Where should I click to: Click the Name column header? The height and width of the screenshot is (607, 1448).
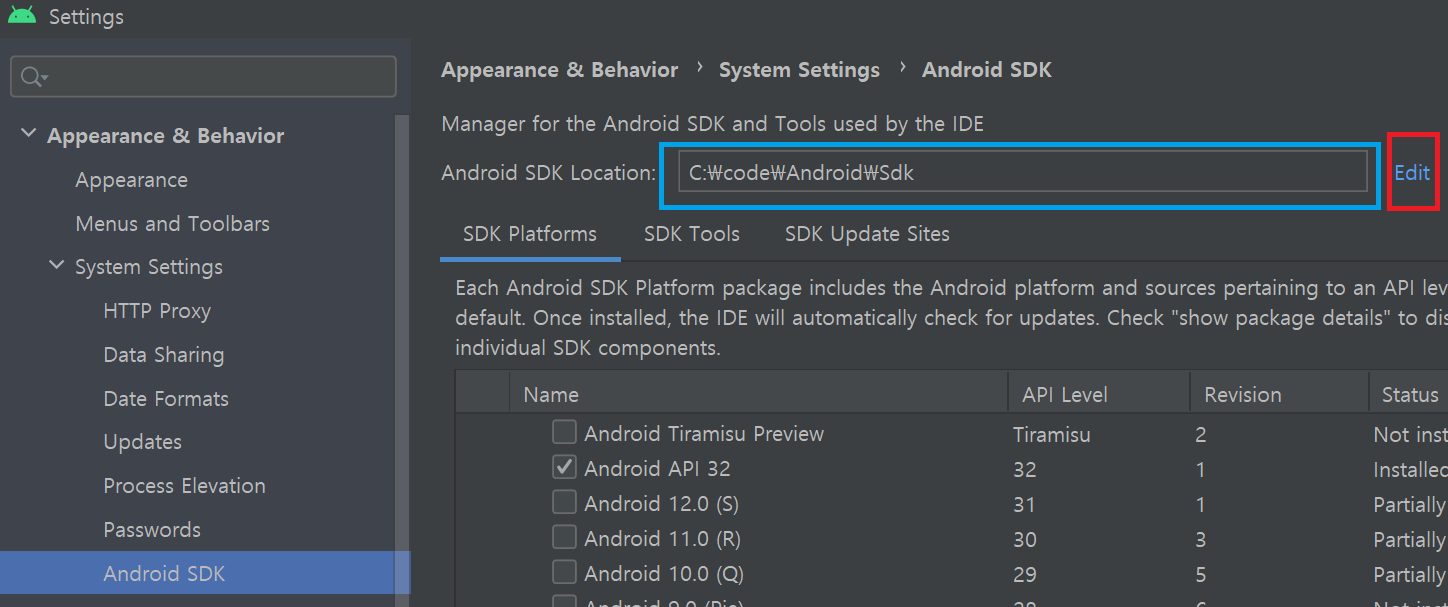tap(759, 394)
